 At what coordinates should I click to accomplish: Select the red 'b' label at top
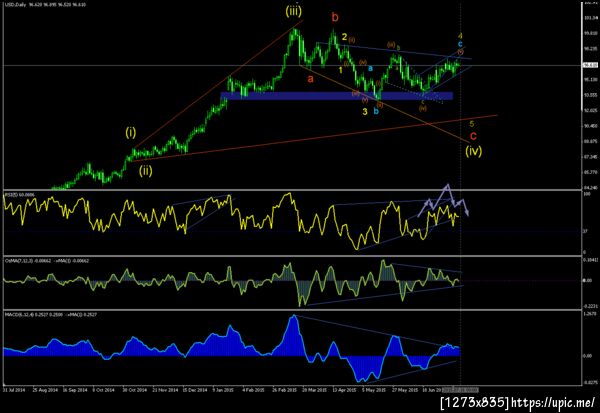335,17
